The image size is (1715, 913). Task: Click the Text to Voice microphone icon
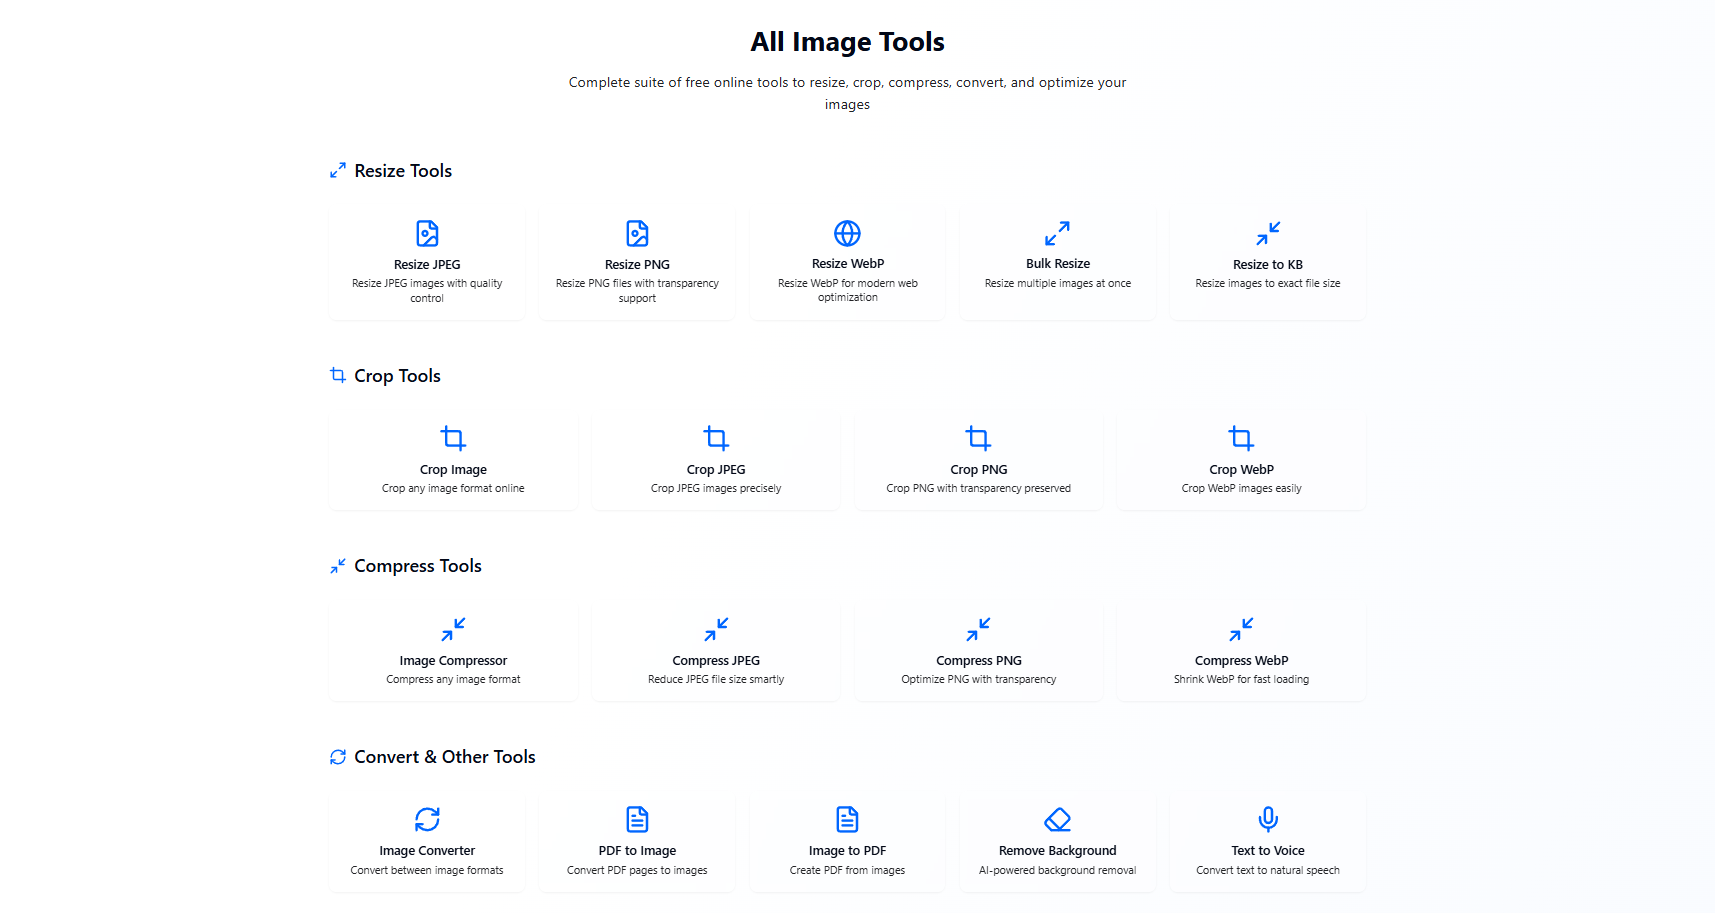point(1267,819)
